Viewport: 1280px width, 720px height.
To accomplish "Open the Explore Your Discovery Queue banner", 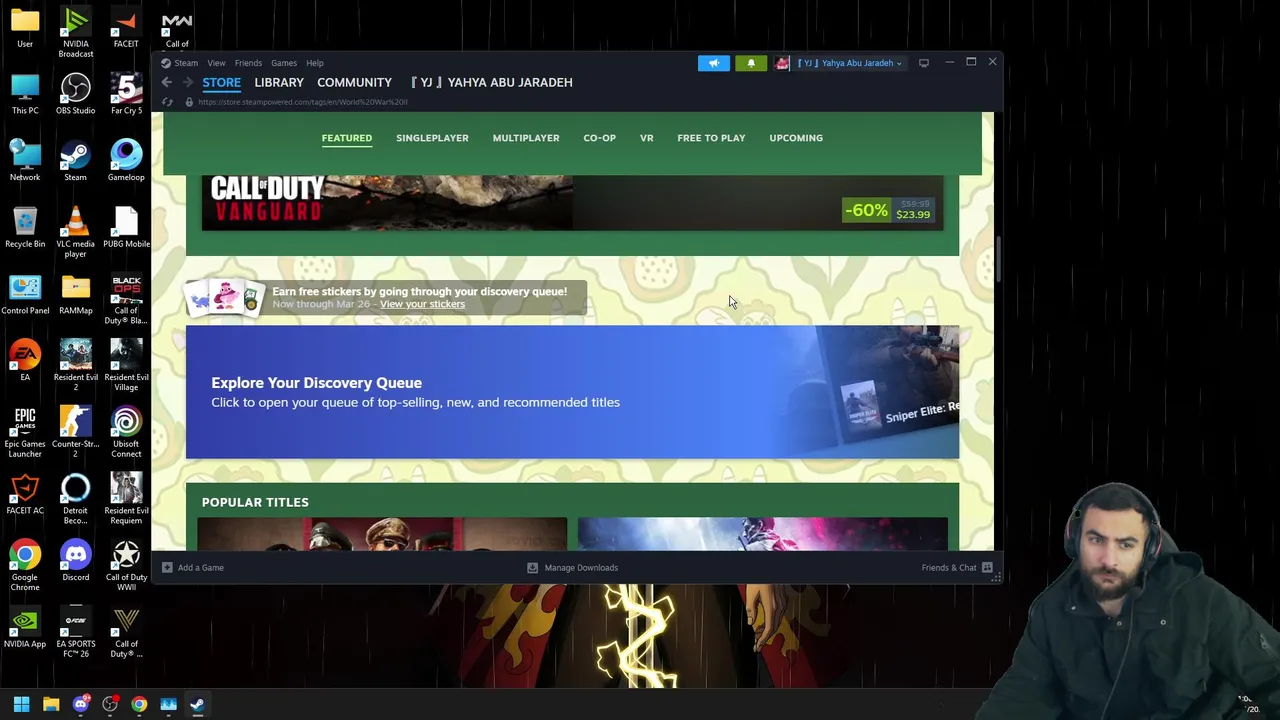I will [x=572, y=392].
